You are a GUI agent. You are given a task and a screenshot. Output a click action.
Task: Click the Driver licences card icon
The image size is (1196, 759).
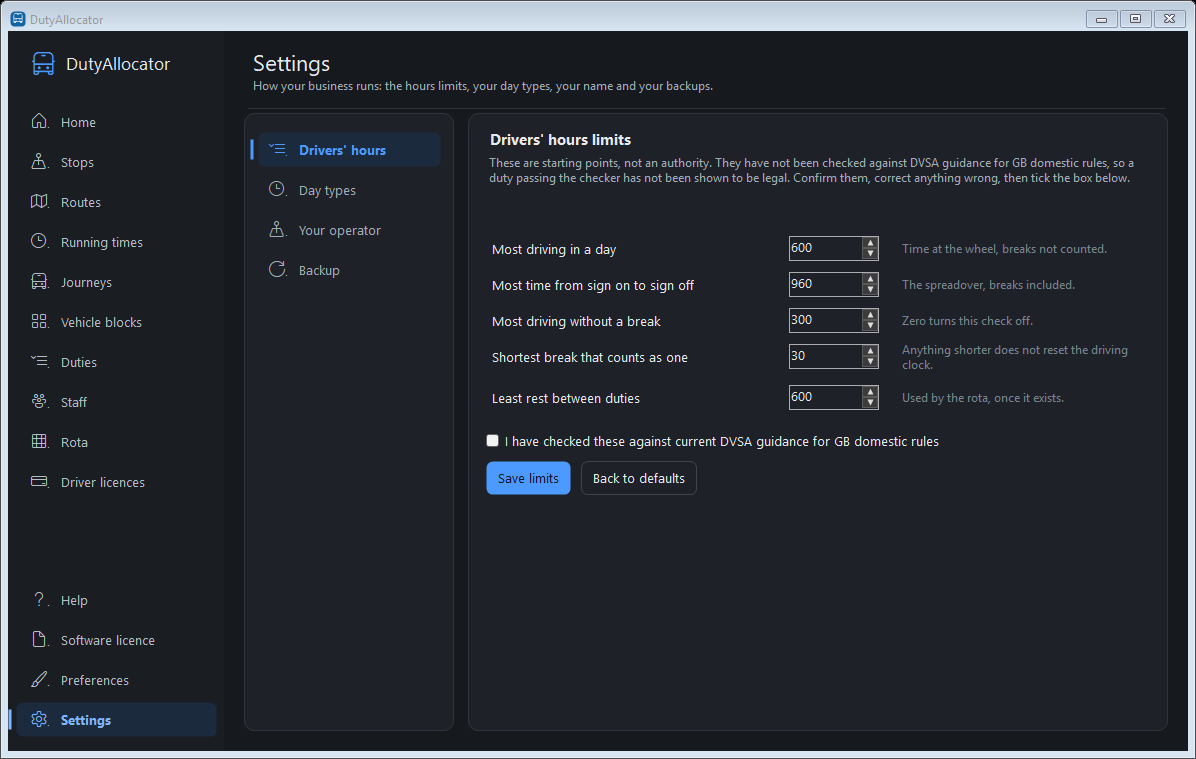(40, 481)
